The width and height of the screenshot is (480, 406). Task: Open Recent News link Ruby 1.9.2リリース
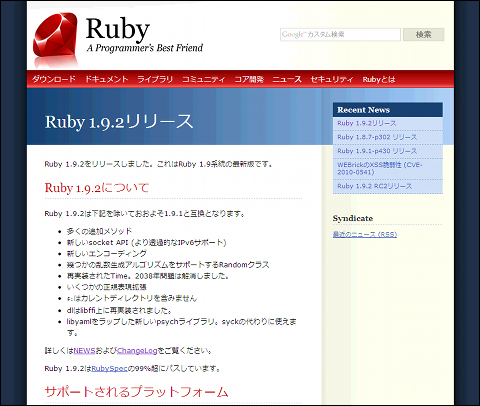[367, 123]
